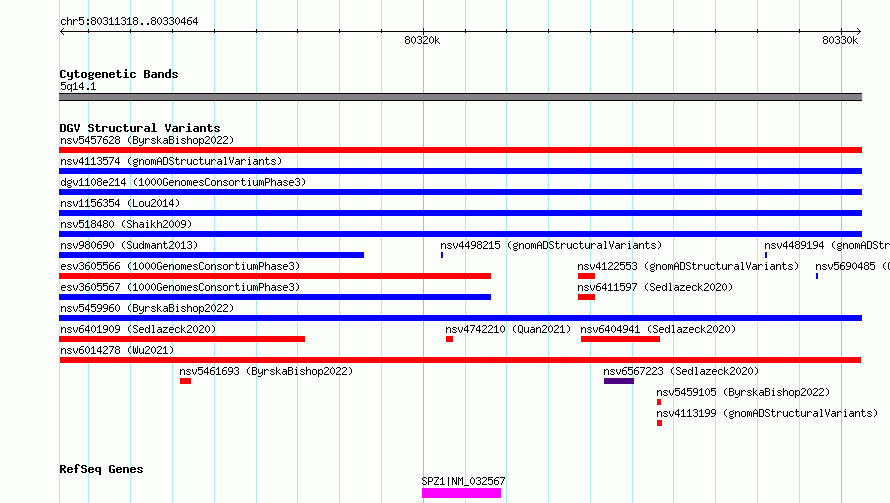Click nsv5690485 blue marker
This screenshot has height=503, width=890.
[817, 276]
